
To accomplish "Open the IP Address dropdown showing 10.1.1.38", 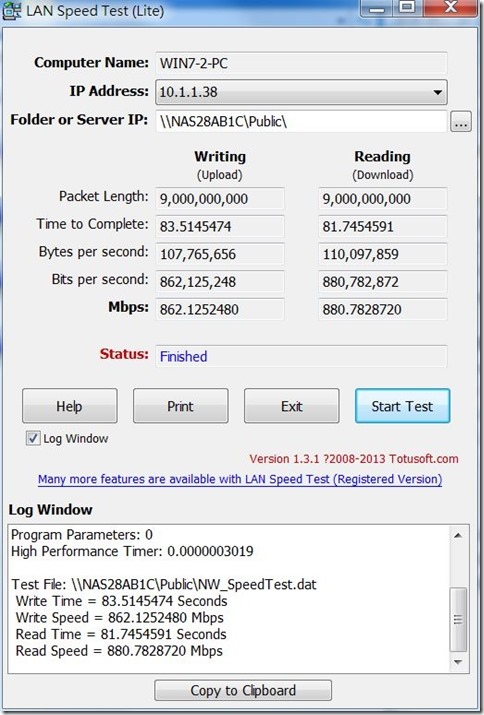I will point(301,92).
